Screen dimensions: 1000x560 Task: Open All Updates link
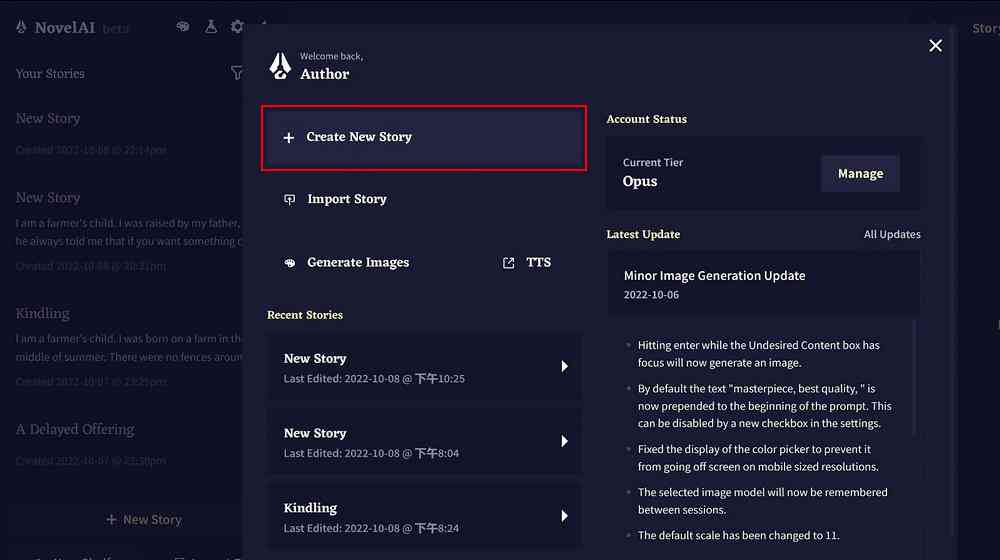pyautogui.click(x=892, y=234)
